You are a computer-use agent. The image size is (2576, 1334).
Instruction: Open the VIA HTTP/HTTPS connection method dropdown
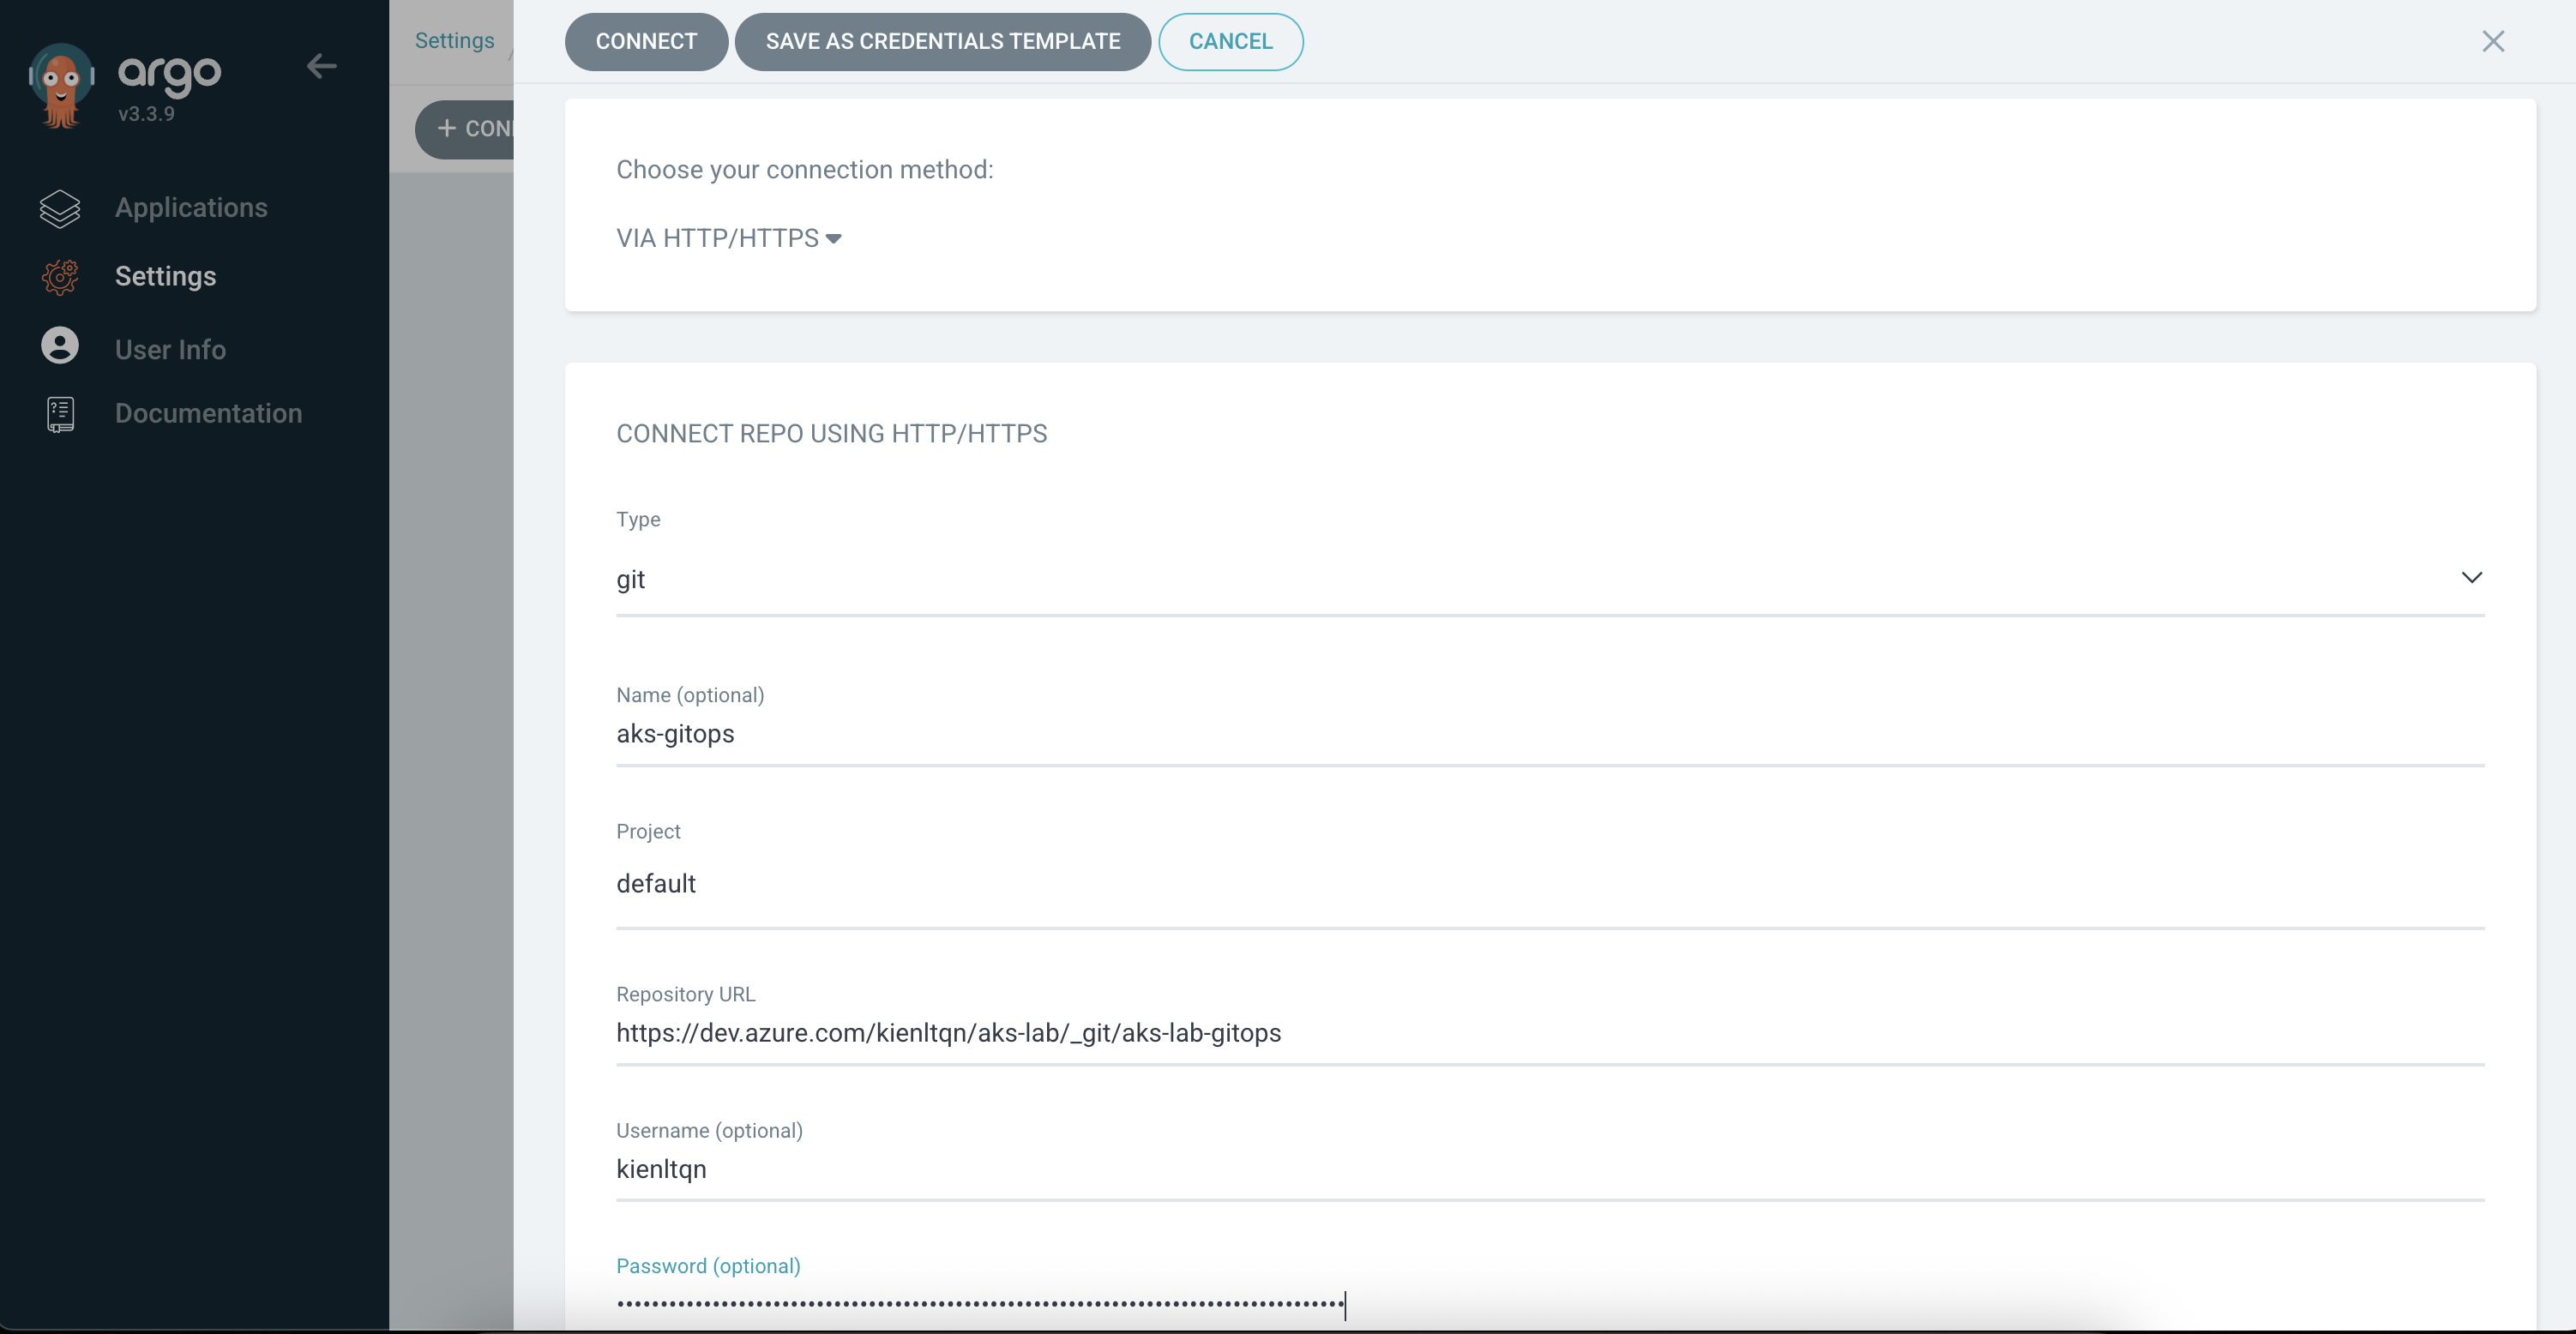pyautogui.click(x=728, y=238)
